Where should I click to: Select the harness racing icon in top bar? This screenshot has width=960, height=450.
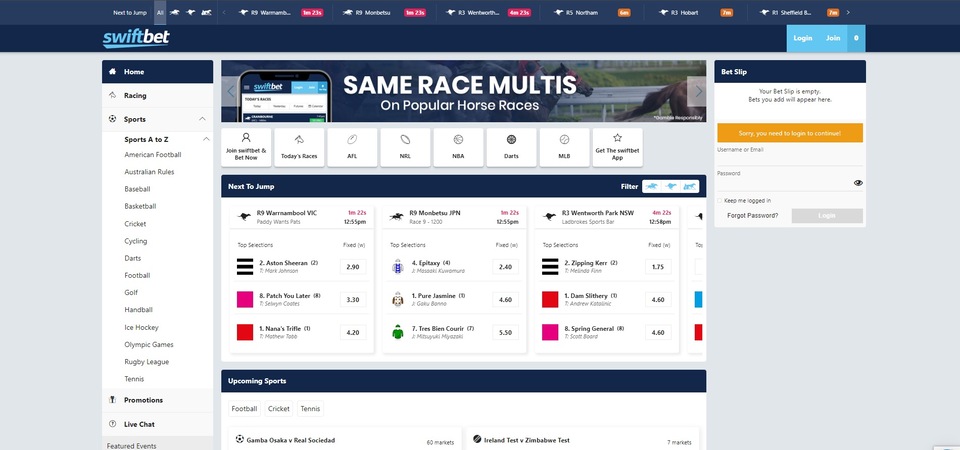206,12
